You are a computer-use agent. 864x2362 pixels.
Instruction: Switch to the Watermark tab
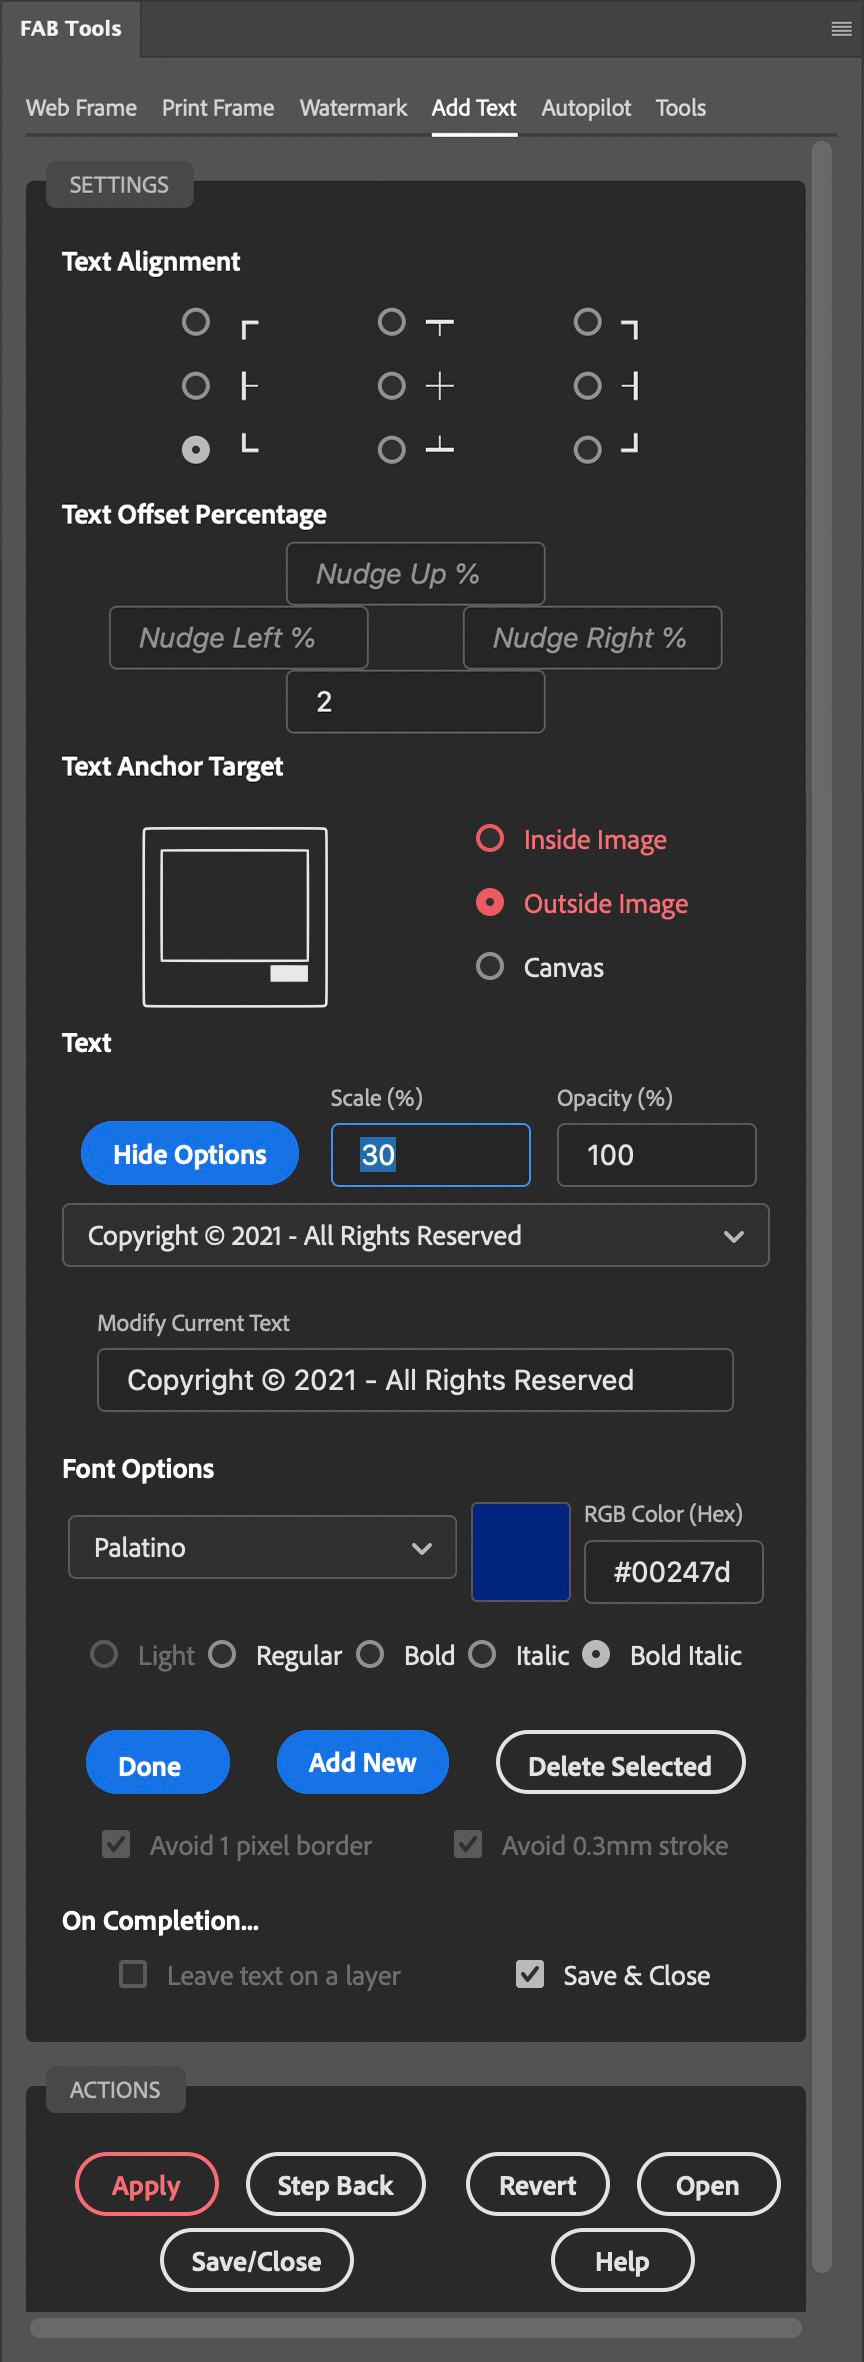pos(353,108)
